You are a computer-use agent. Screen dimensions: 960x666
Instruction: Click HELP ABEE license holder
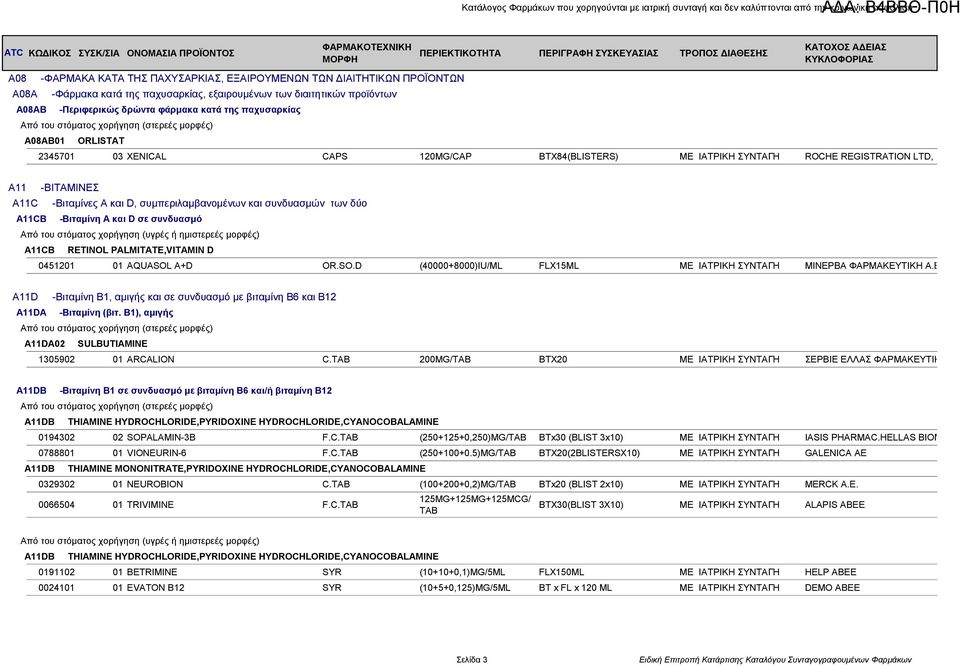[830, 572]
